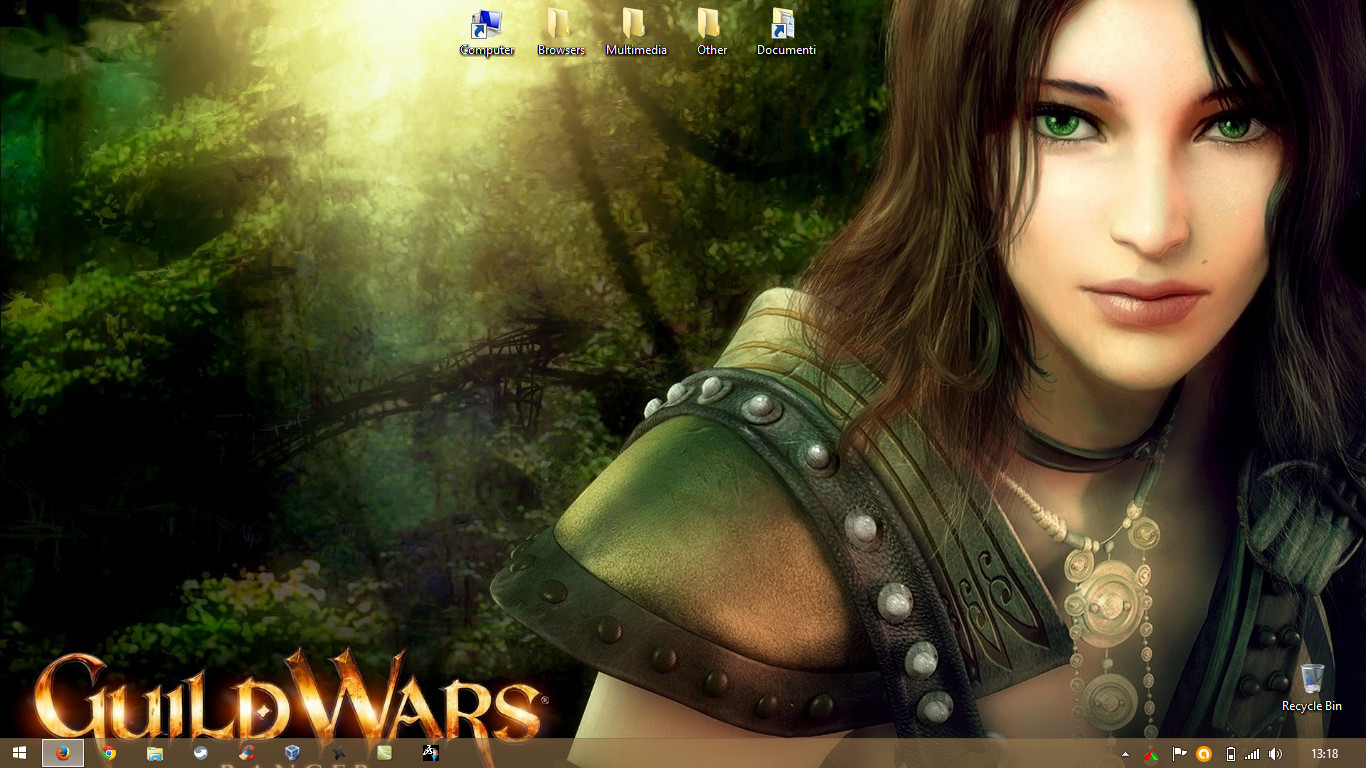
Task: Switch to Firefox in the taskbar
Action: (63, 753)
